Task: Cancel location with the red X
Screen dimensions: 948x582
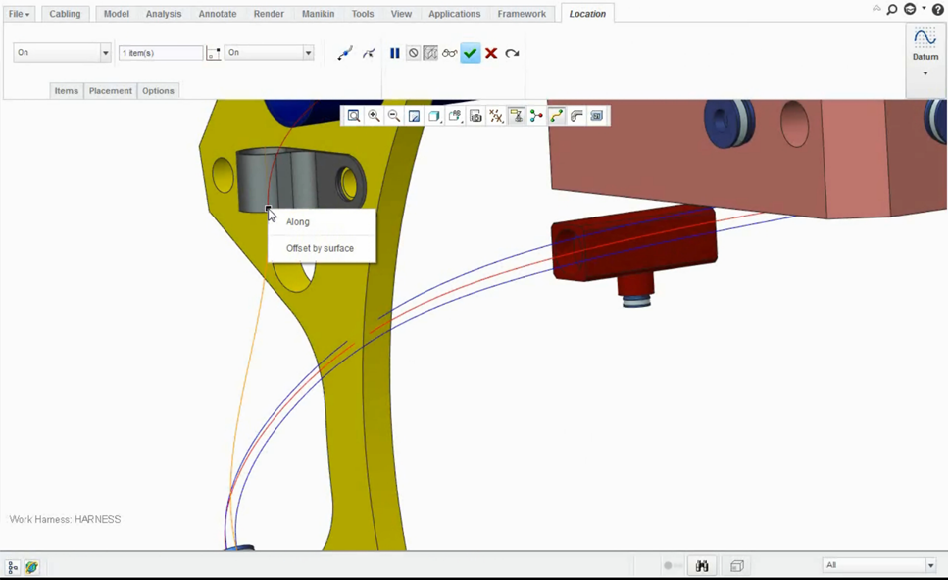Action: [x=491, y=53]
